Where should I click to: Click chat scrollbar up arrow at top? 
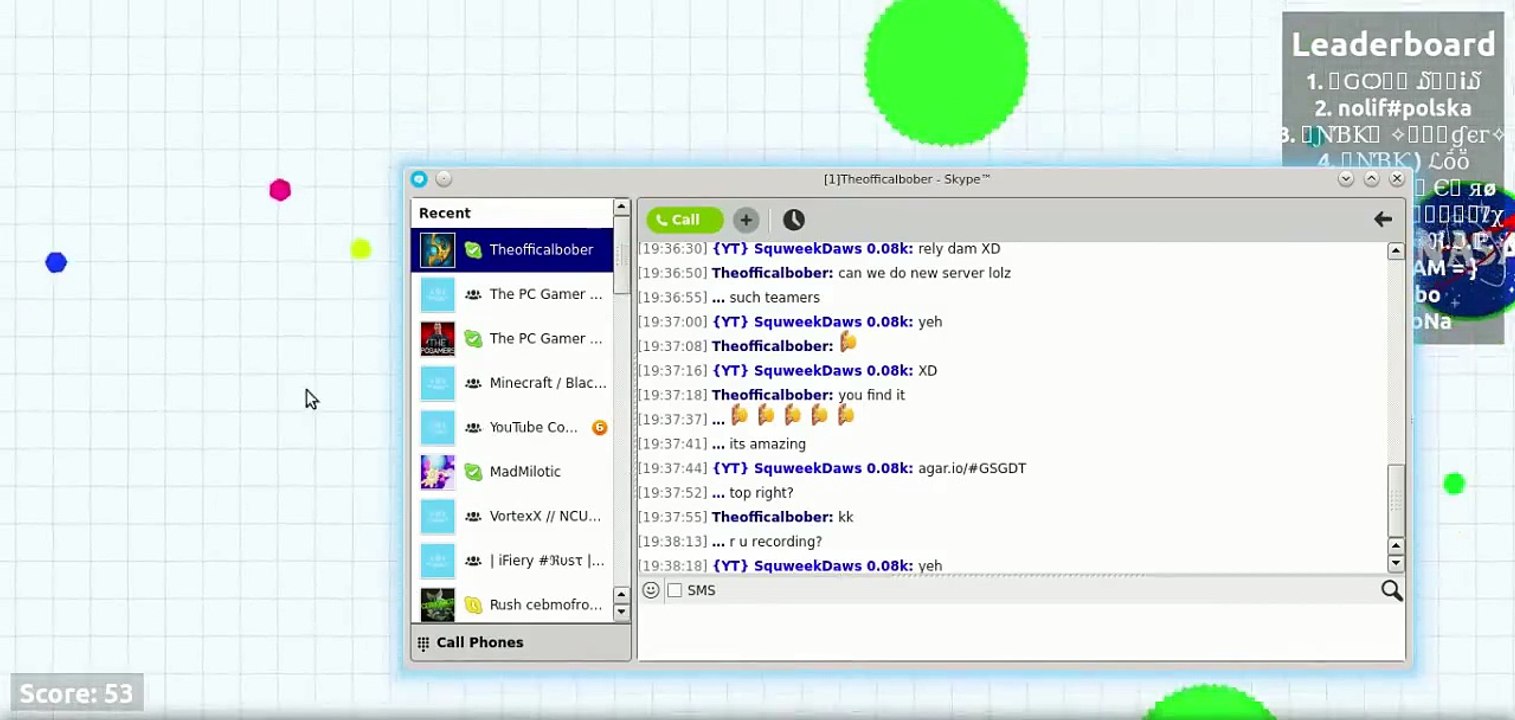1396,251
